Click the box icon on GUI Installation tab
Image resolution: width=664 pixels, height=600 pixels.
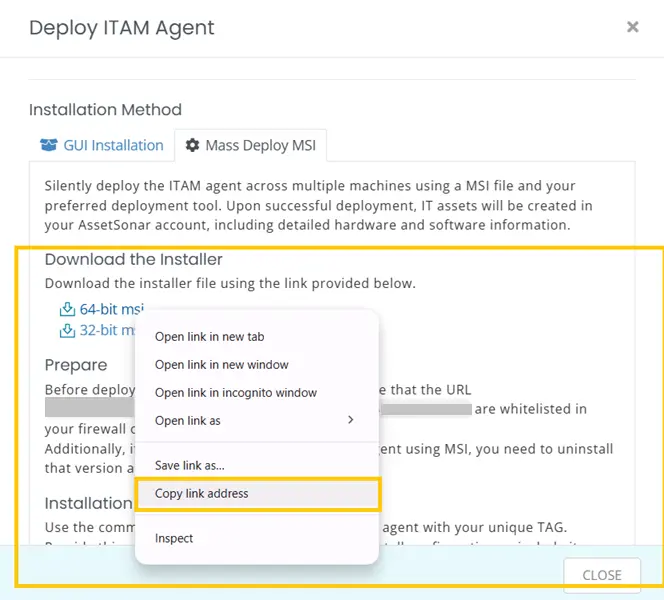49,145
